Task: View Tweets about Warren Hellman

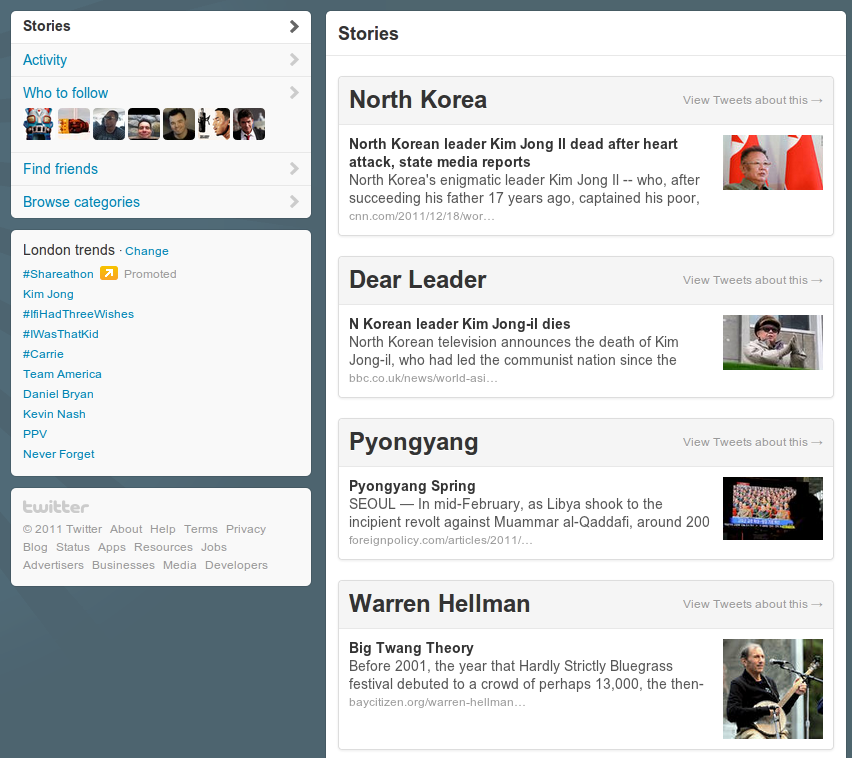Action: tap(752, 604)
